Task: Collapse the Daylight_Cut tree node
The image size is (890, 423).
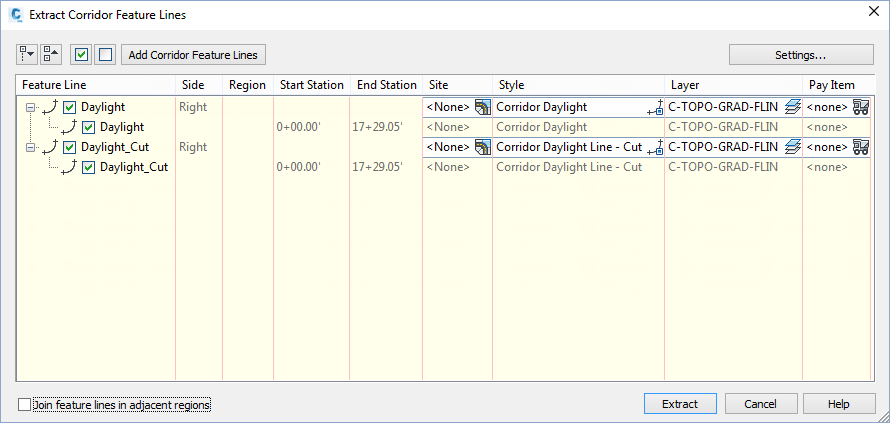Action: (x=30, y=147)
